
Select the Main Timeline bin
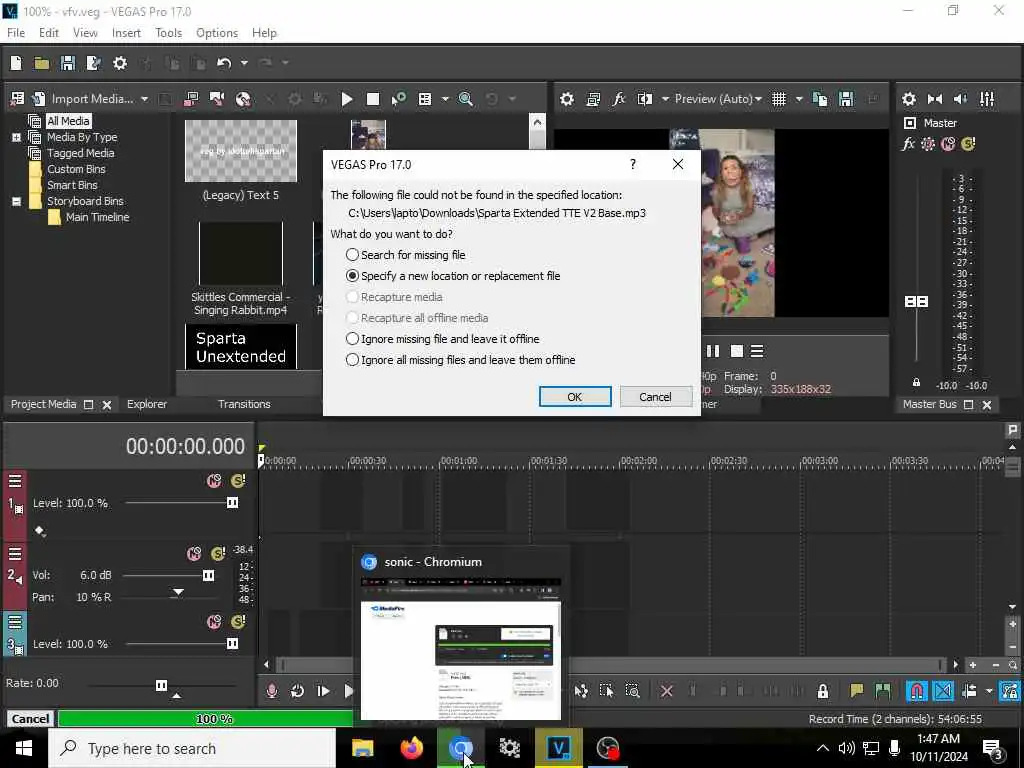[97, 217]
